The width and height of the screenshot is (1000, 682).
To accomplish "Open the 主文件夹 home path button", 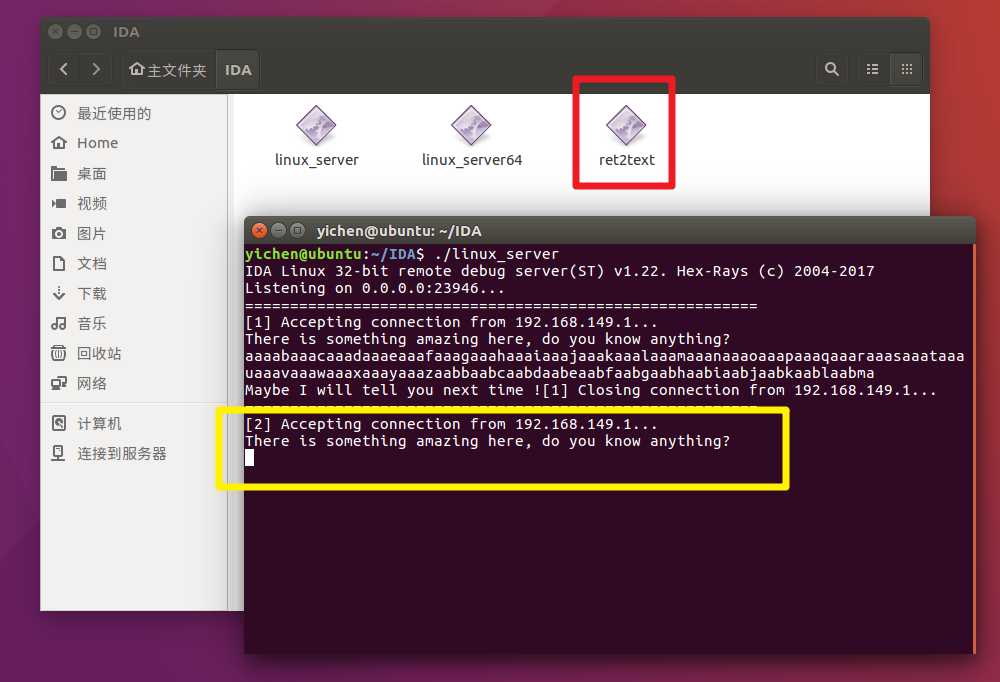I will 168,70.
